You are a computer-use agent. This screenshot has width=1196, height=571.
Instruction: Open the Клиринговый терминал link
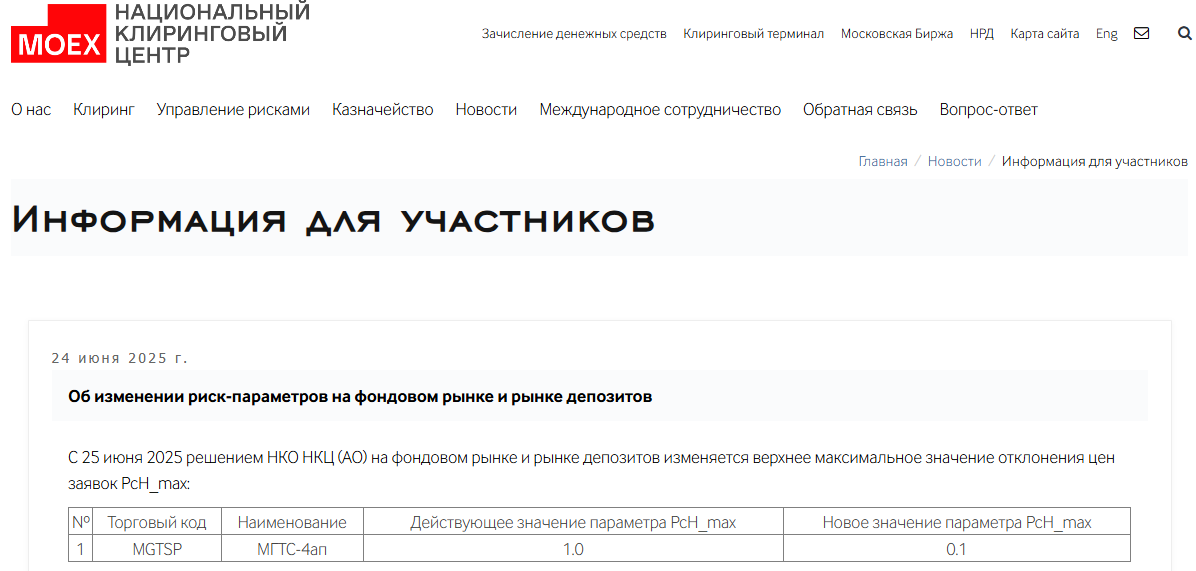pyautogui.click(x=754, y=34)
